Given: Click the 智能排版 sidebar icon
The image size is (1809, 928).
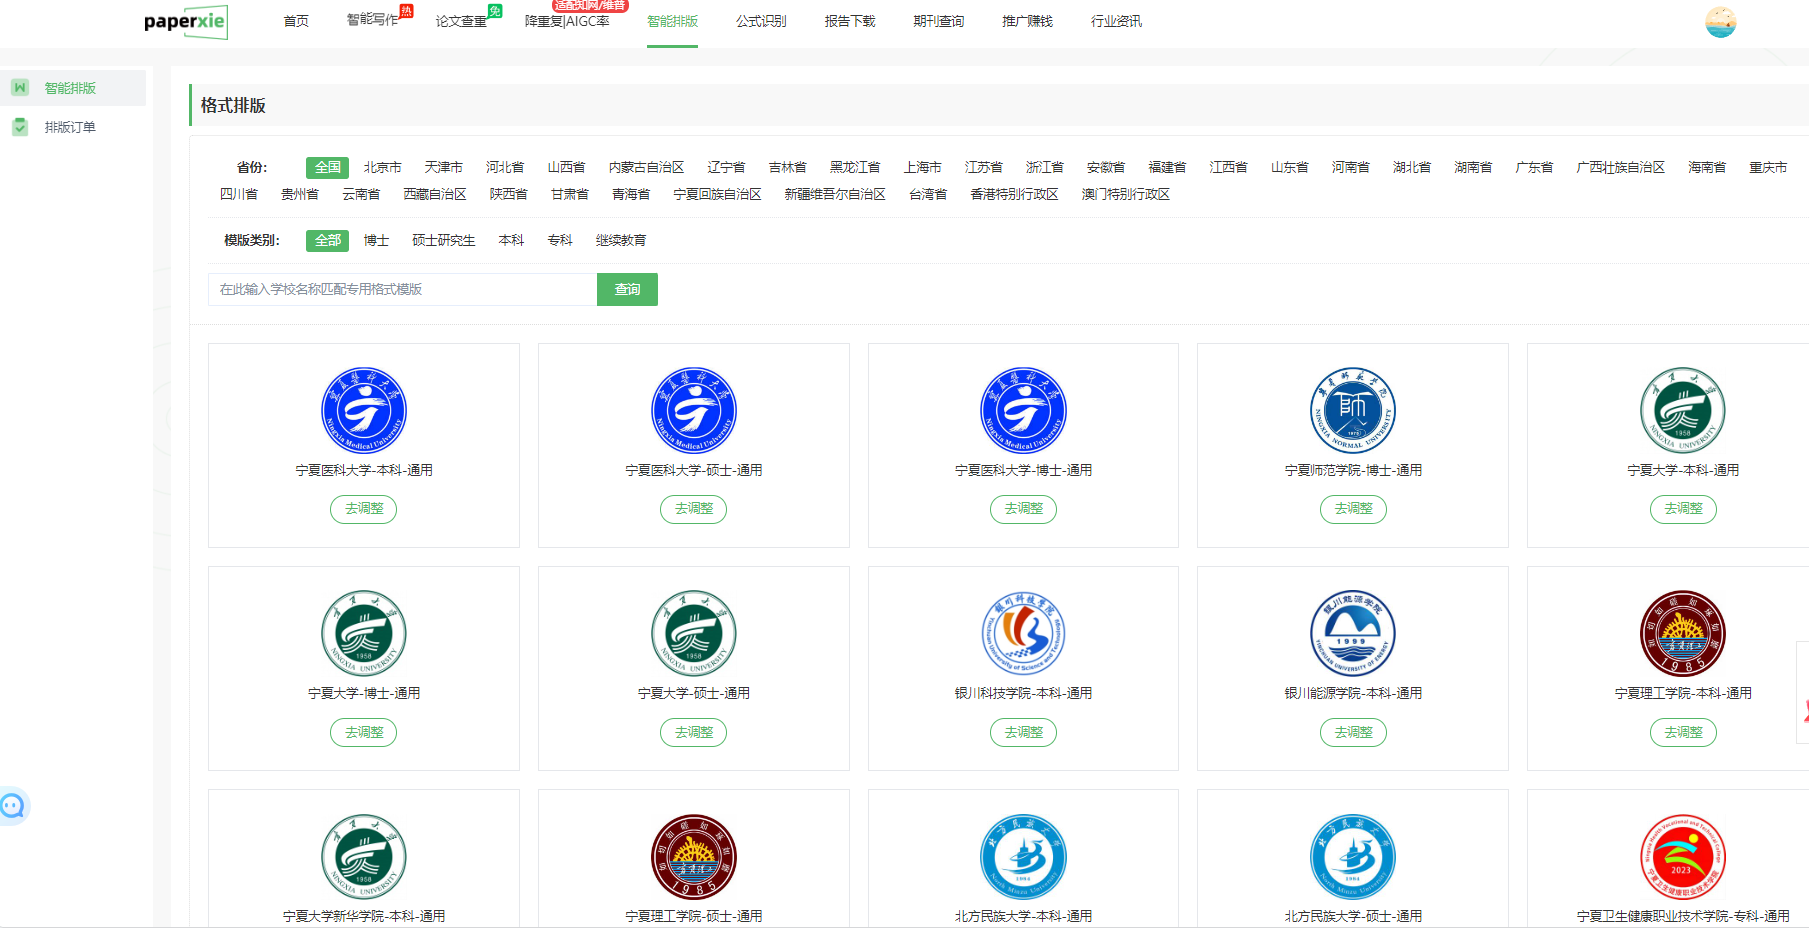Looking at the screenshot, I should pyautogui.click(x=20, y=88).
